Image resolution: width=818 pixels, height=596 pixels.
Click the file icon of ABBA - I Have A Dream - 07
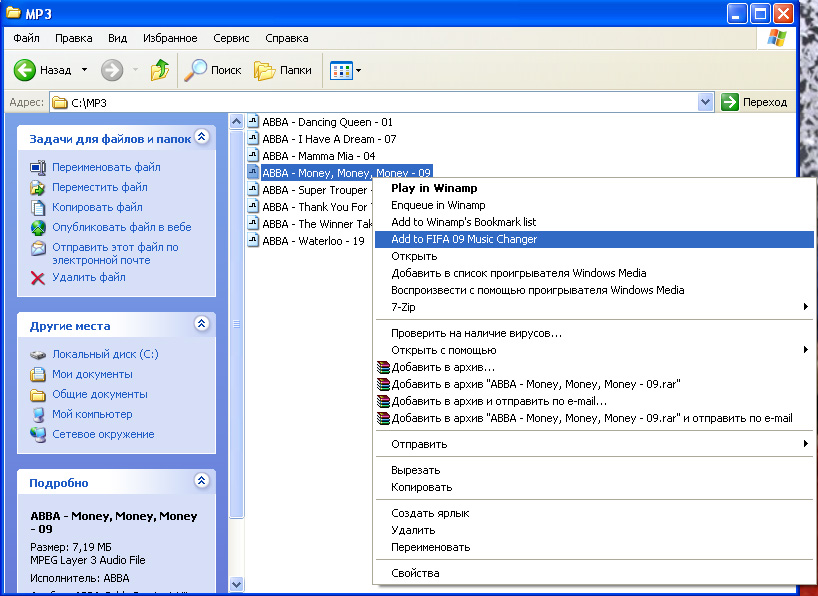253,138
